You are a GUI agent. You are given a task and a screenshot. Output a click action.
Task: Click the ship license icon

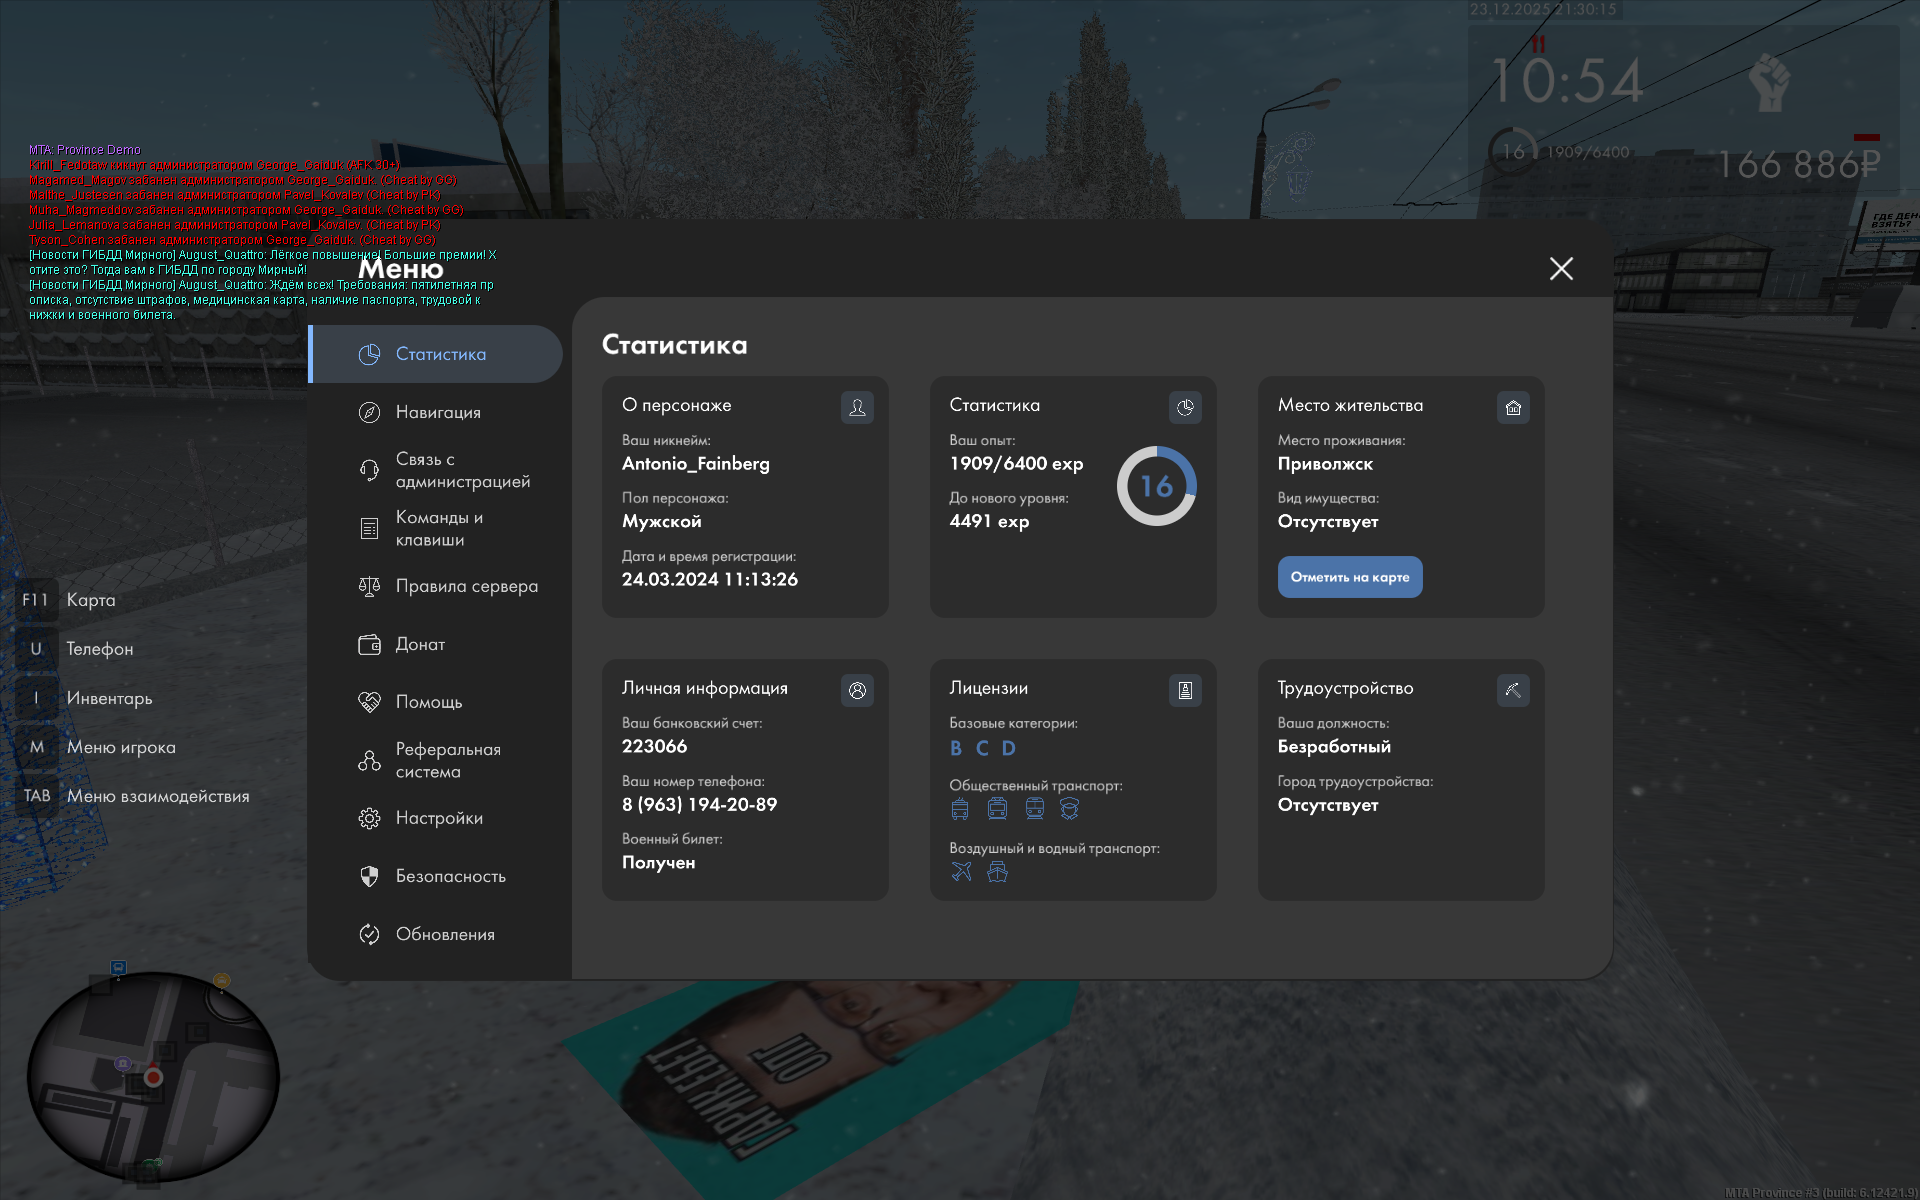(x=997, y=872)
